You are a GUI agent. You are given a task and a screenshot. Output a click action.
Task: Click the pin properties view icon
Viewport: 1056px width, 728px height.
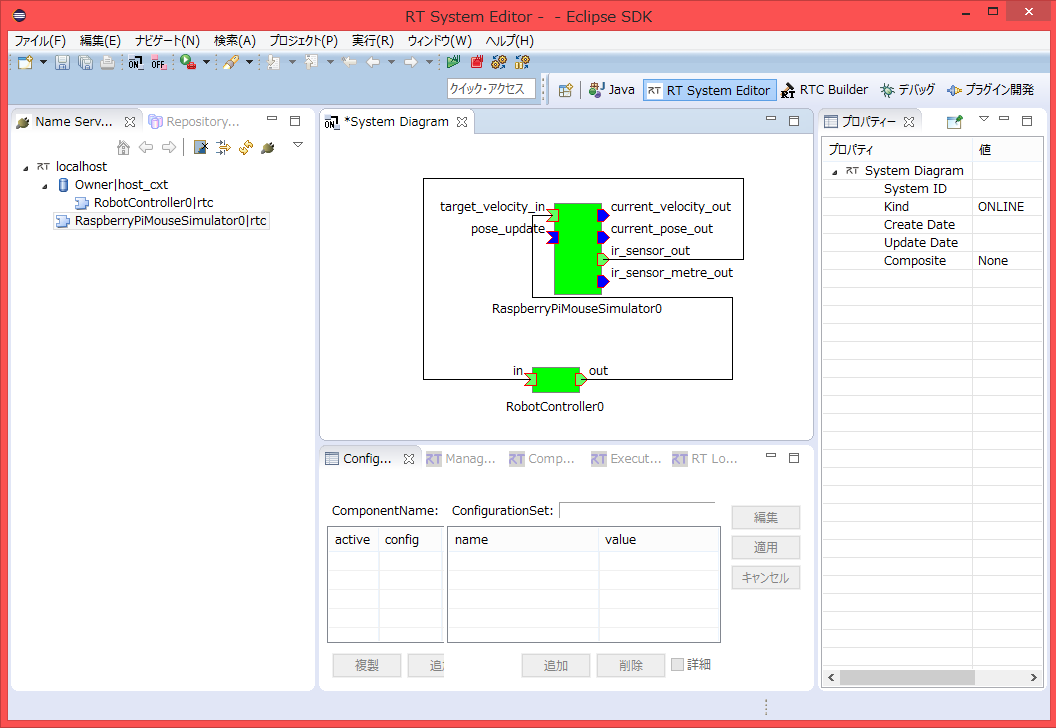click(954, 122)
